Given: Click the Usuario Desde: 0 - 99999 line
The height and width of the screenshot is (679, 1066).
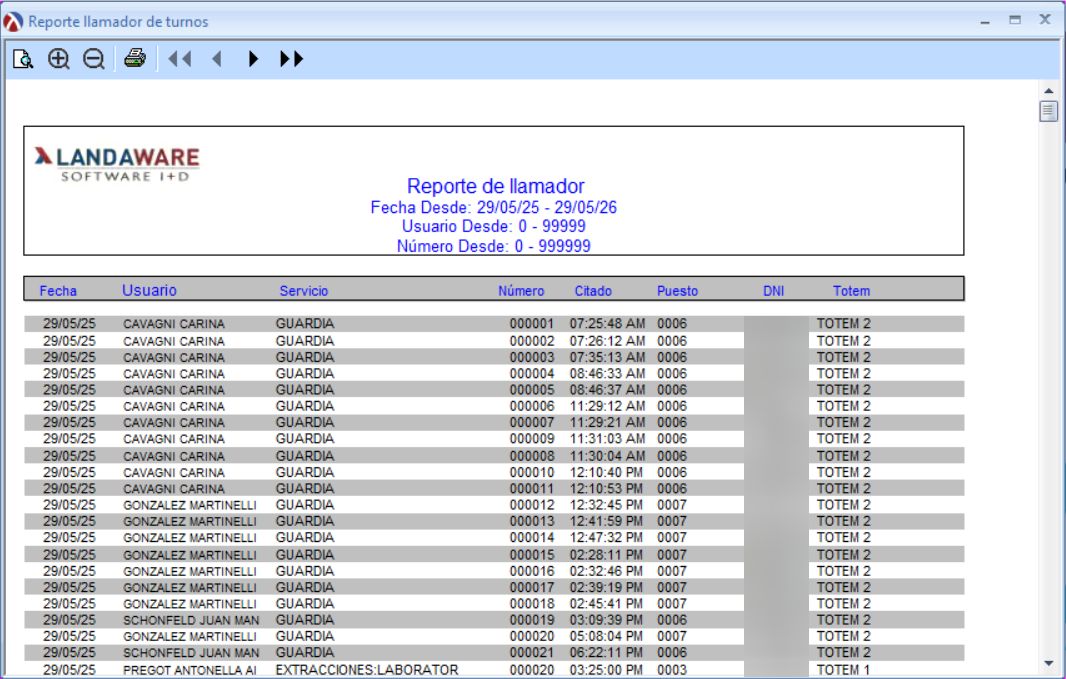Looking at the screenshot, I should coord(494,226).
